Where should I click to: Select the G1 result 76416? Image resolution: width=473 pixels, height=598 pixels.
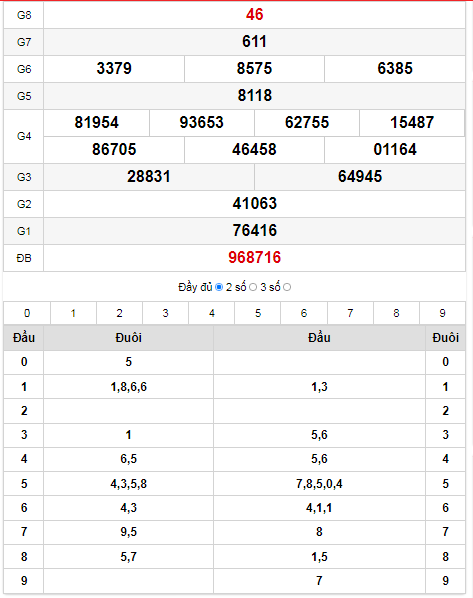[x=254, y=230]
